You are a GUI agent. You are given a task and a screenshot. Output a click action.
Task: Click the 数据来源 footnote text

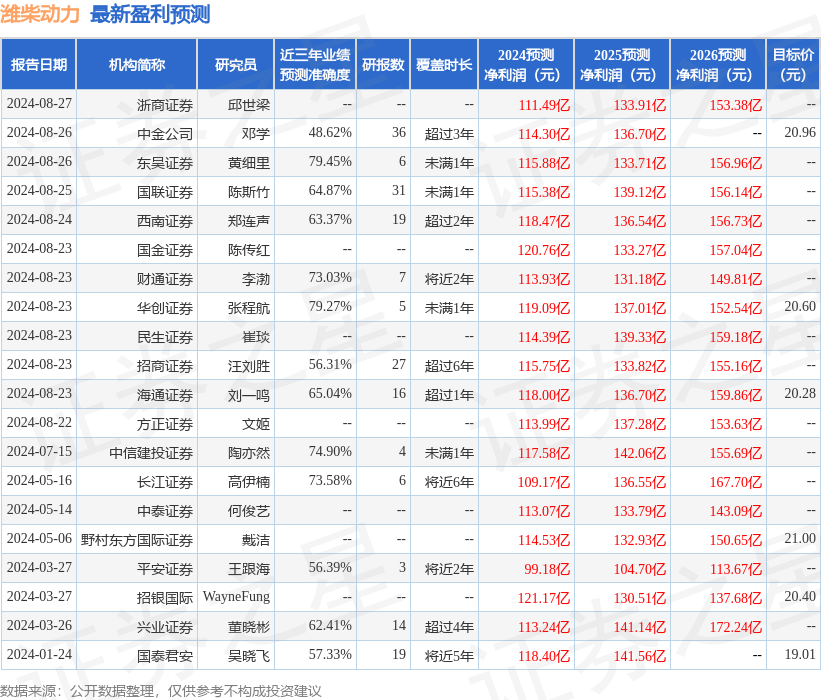click(161, 691)
